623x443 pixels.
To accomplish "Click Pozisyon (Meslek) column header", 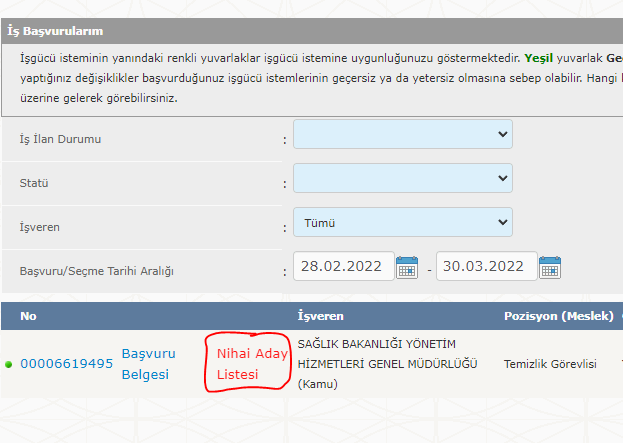I will pos(557,316).
